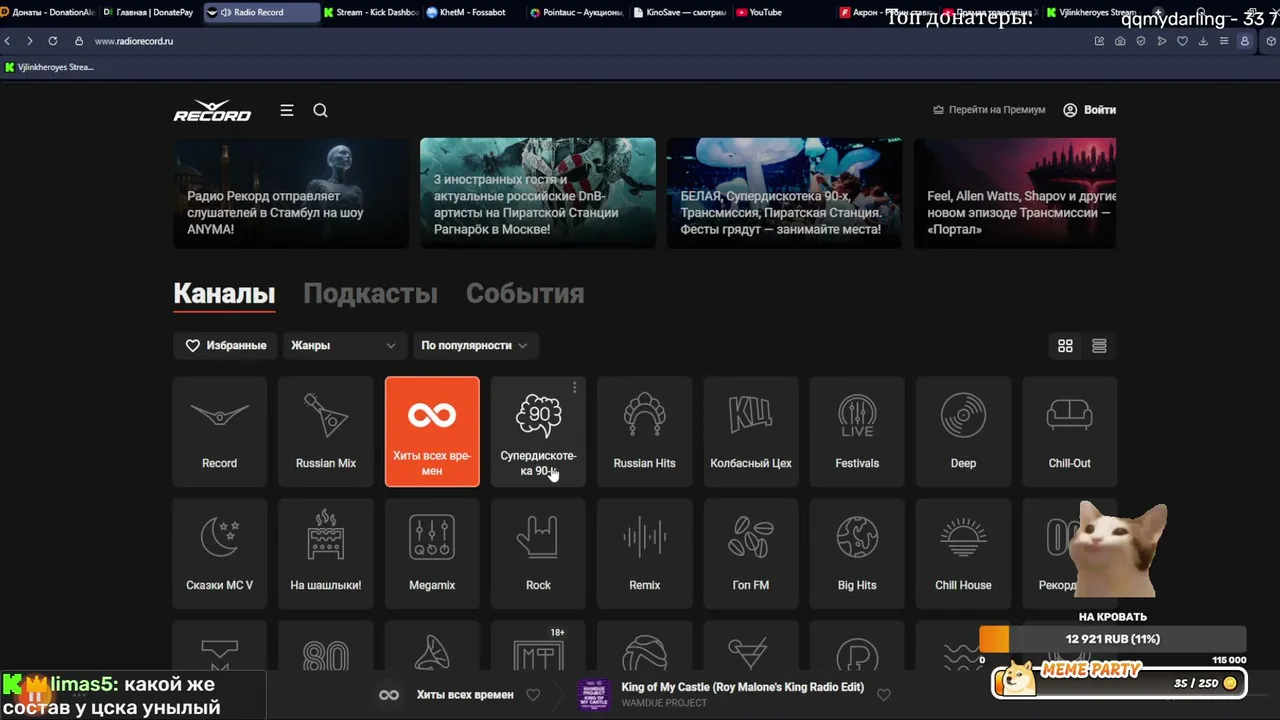Click the Перейти на Премиум link
The height and width of the screenshot is (720, 1280).
(989, 110)
